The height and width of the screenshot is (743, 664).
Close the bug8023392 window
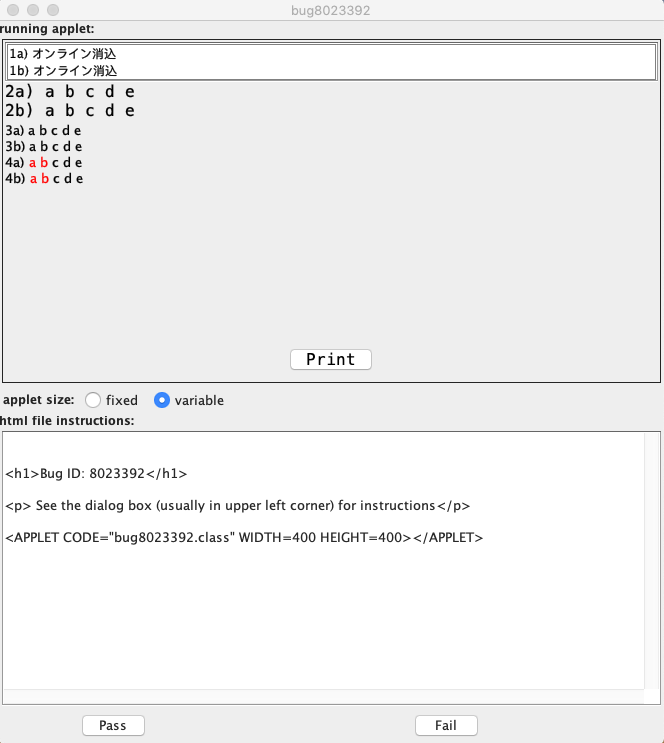[13, 9]
